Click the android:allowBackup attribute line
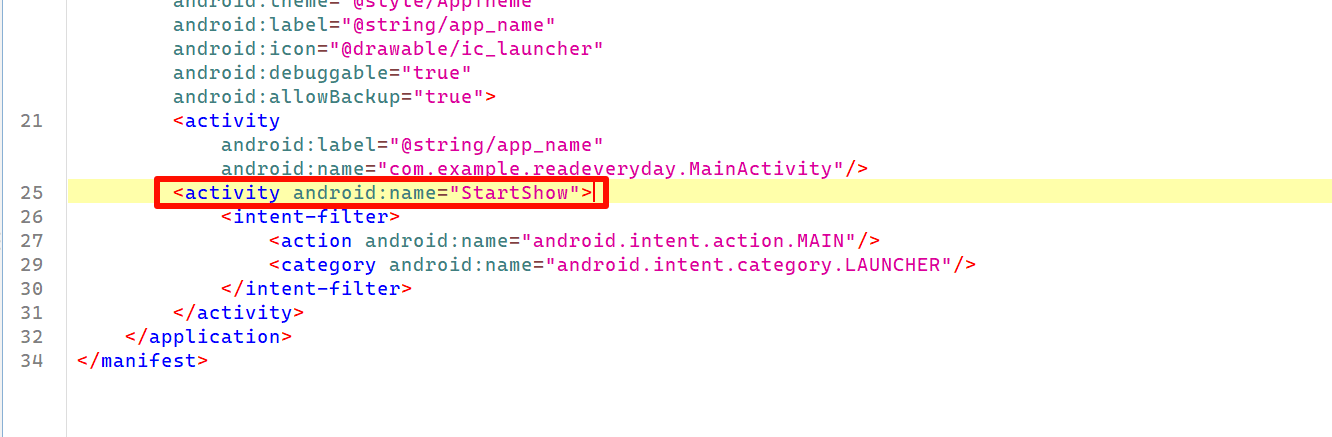Screen dimensions: 1332x437 tap(335, 97)
